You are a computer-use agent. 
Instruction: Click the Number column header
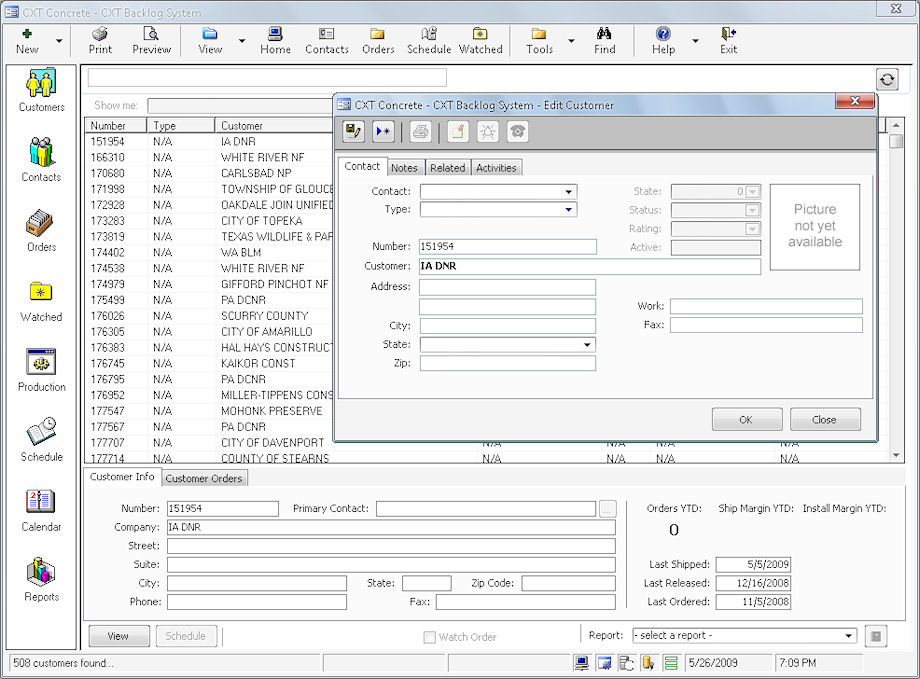click(x=116, y=126)
